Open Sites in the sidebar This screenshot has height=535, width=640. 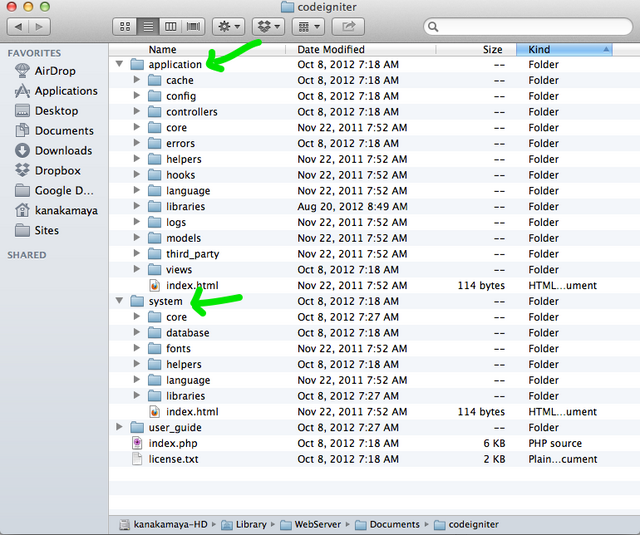click(37, 231)
